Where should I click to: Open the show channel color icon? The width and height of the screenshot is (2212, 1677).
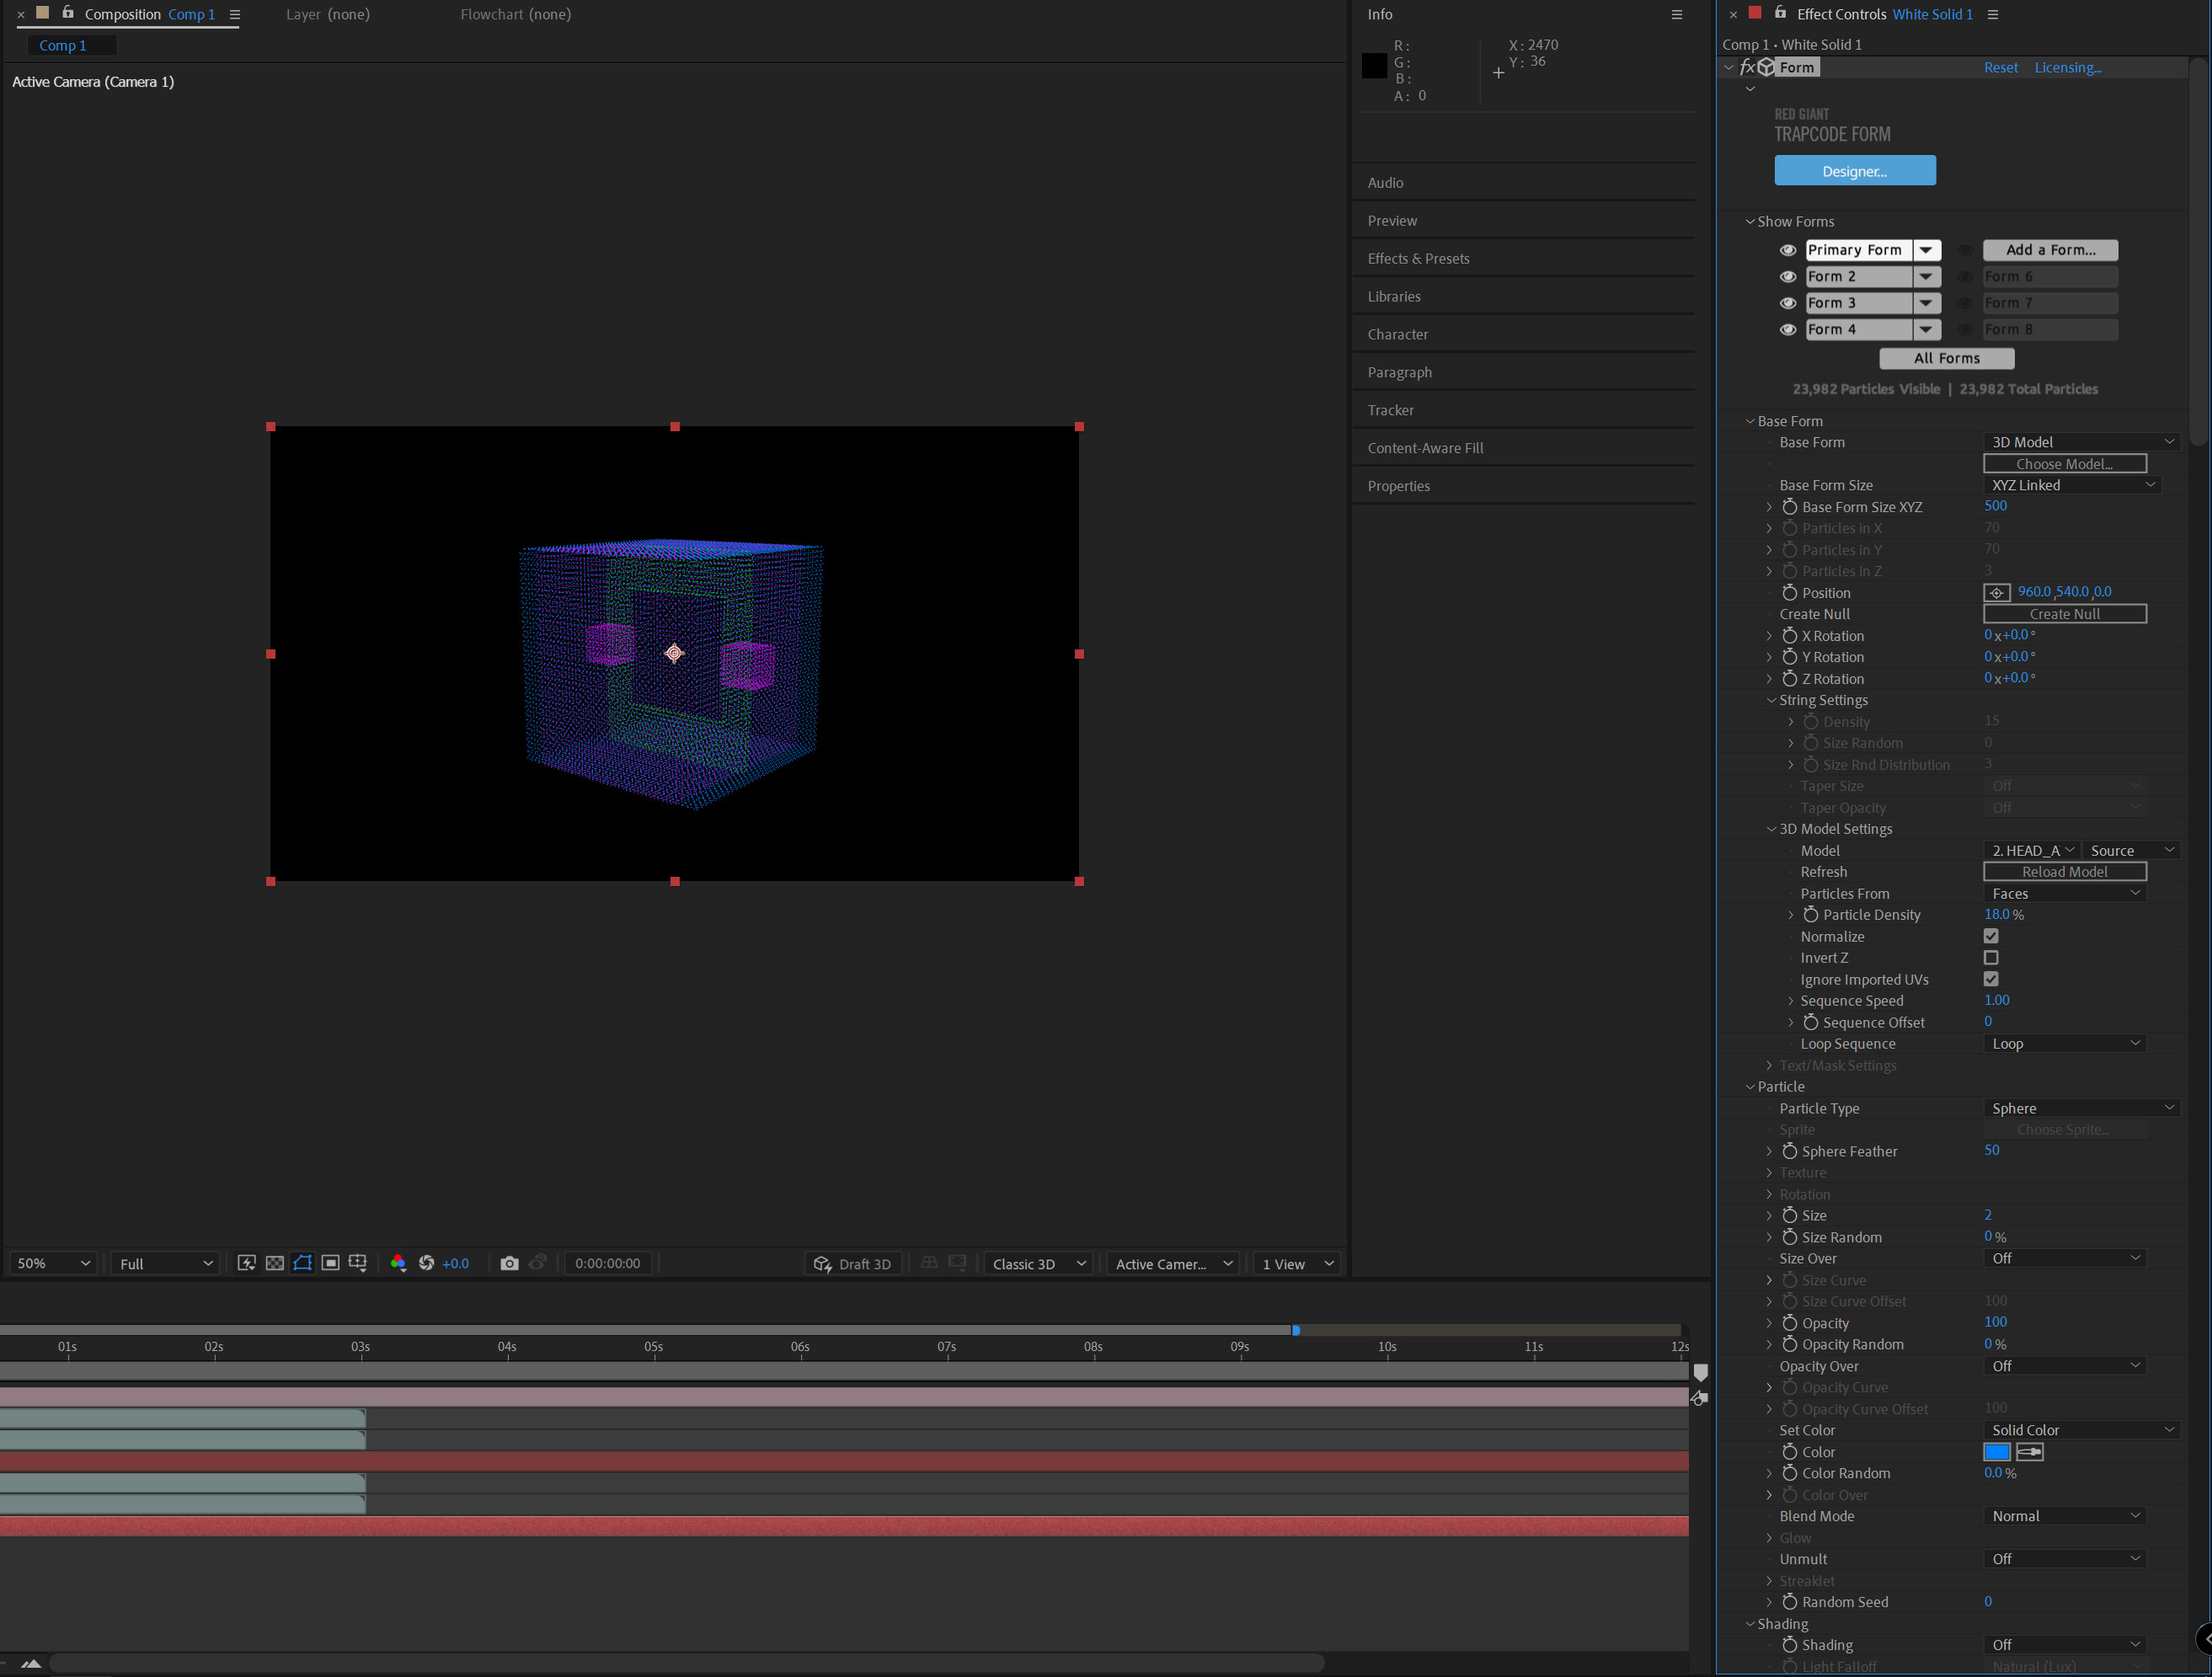coord(398,1263)
